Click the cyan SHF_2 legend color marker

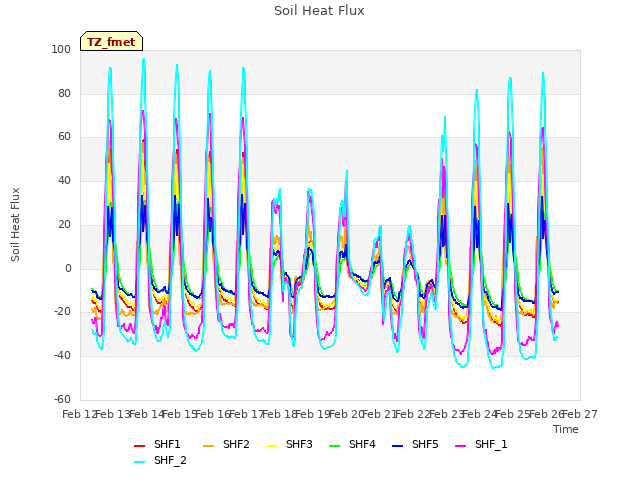point(140,462)
